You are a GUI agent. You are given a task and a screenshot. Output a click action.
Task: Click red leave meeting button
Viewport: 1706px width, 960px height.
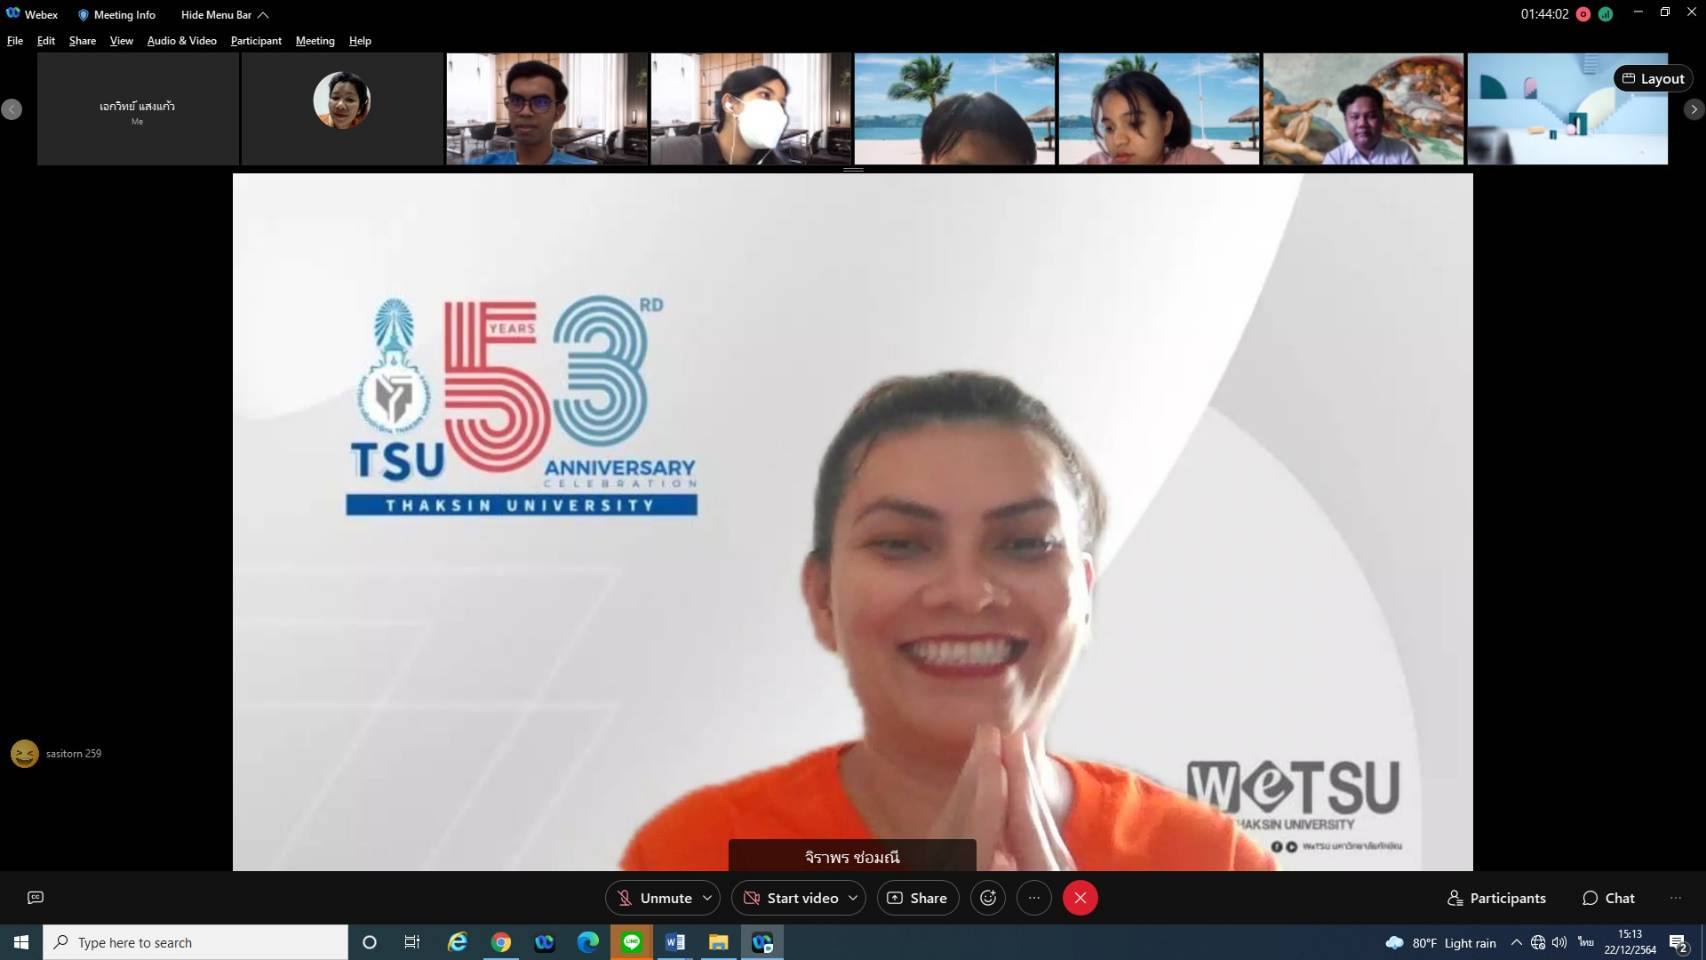point(1080,898)
